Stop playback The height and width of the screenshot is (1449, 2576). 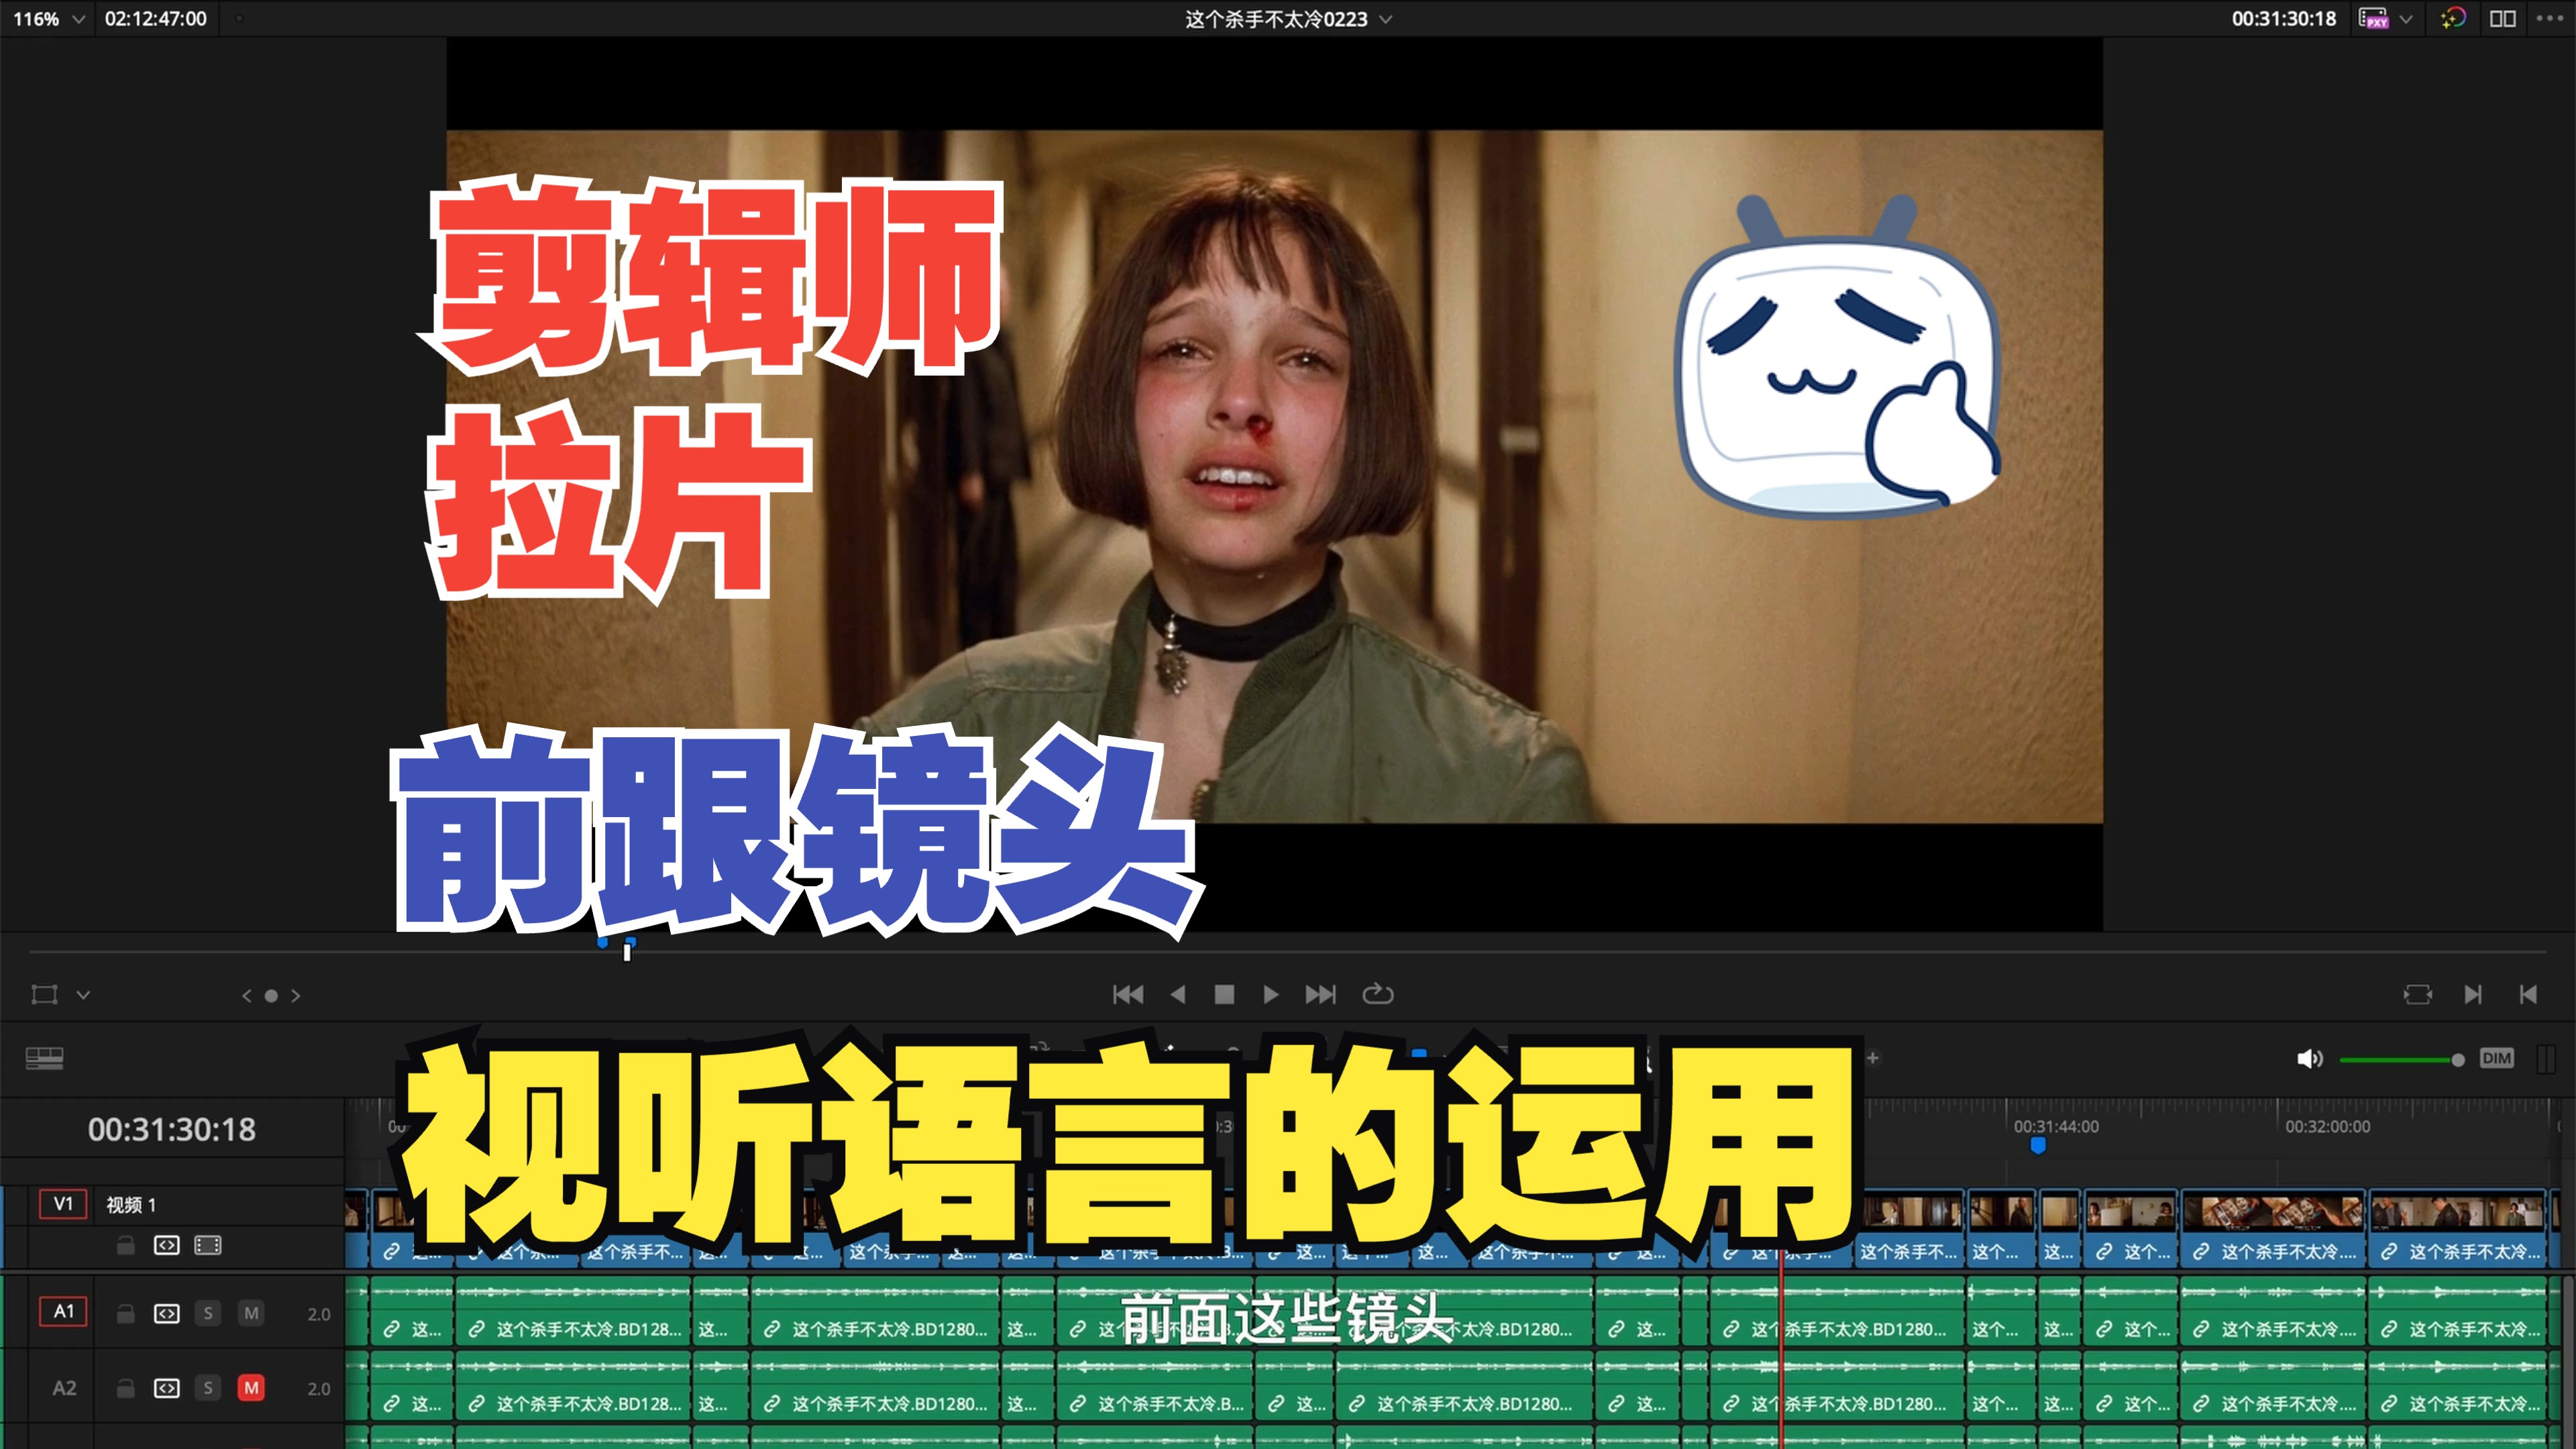pos(1224,994)
